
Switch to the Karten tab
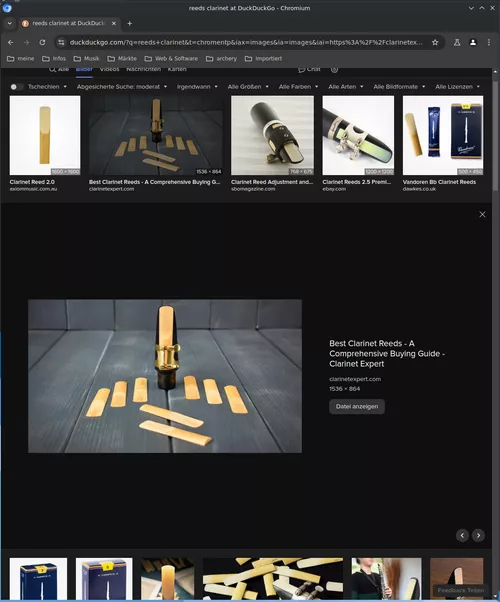(x=177, y=70)
